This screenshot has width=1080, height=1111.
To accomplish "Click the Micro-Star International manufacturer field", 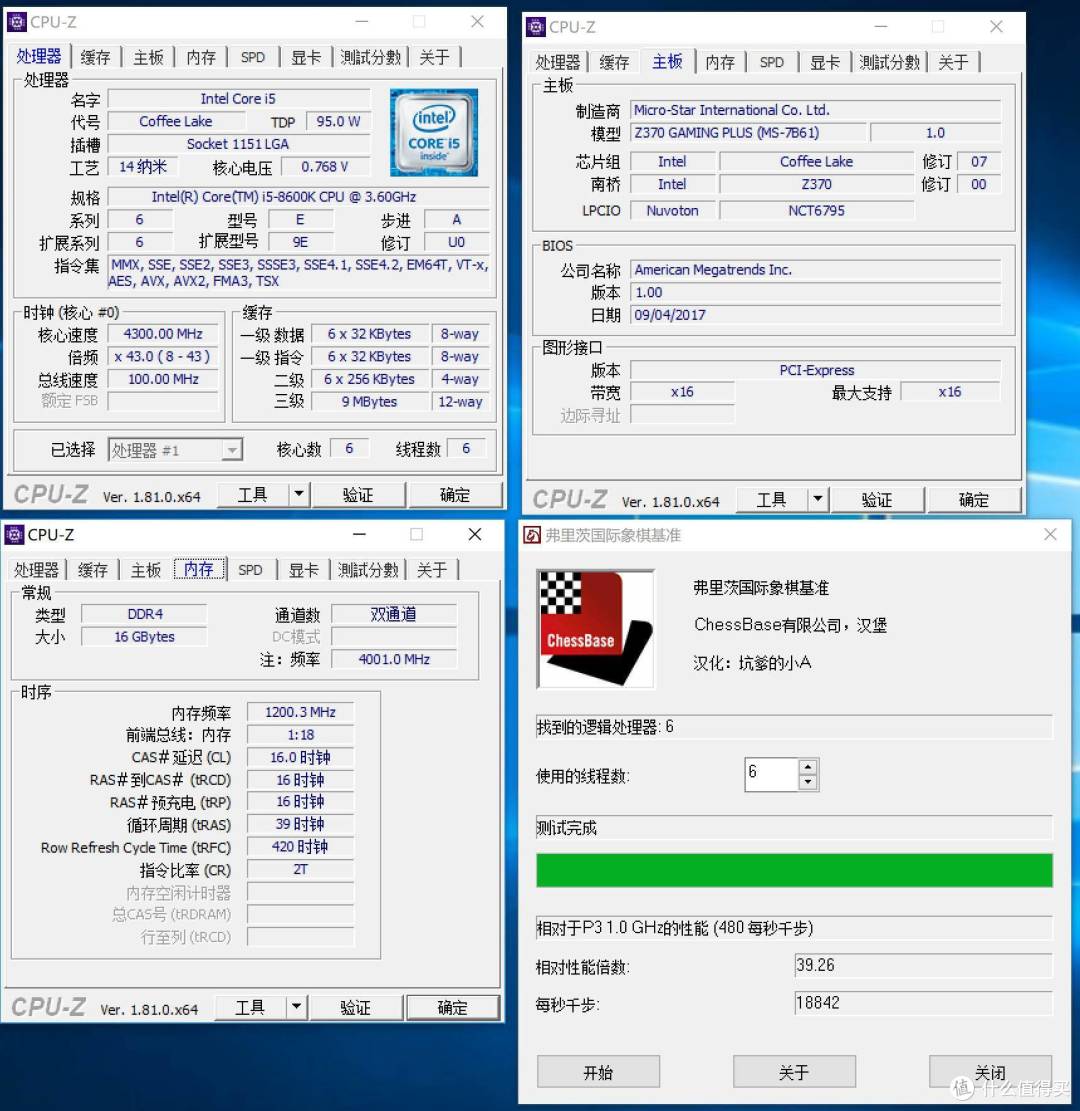I will tap(816, 110).
